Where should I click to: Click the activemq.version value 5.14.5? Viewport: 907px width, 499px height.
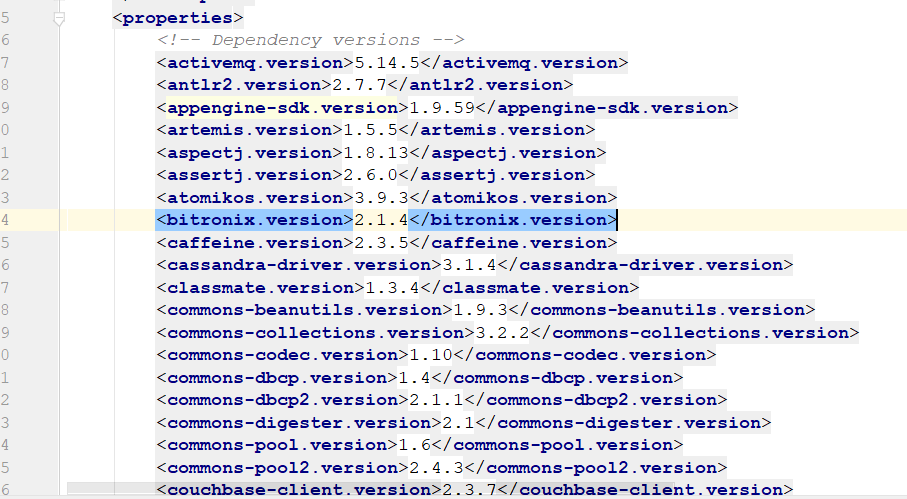387,62
